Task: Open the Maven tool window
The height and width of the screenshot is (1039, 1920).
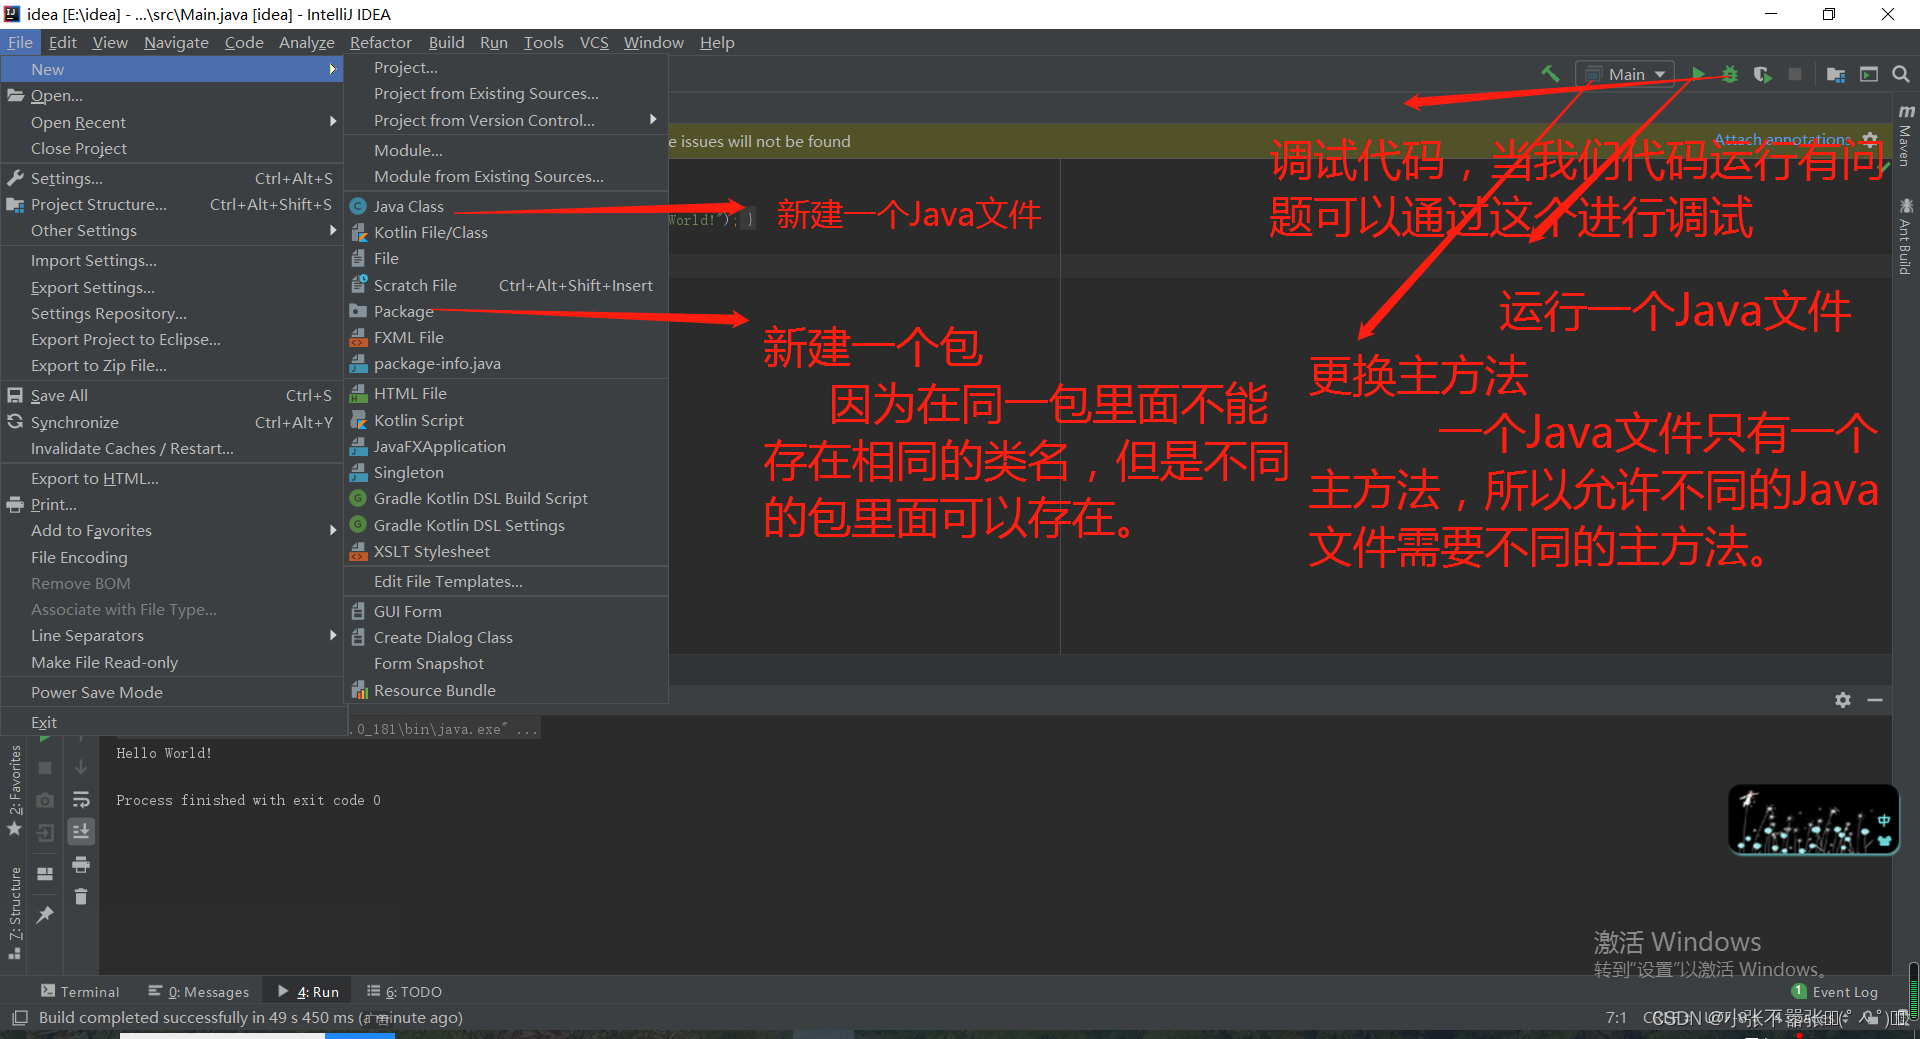Action: click(x=1906, y=135)
